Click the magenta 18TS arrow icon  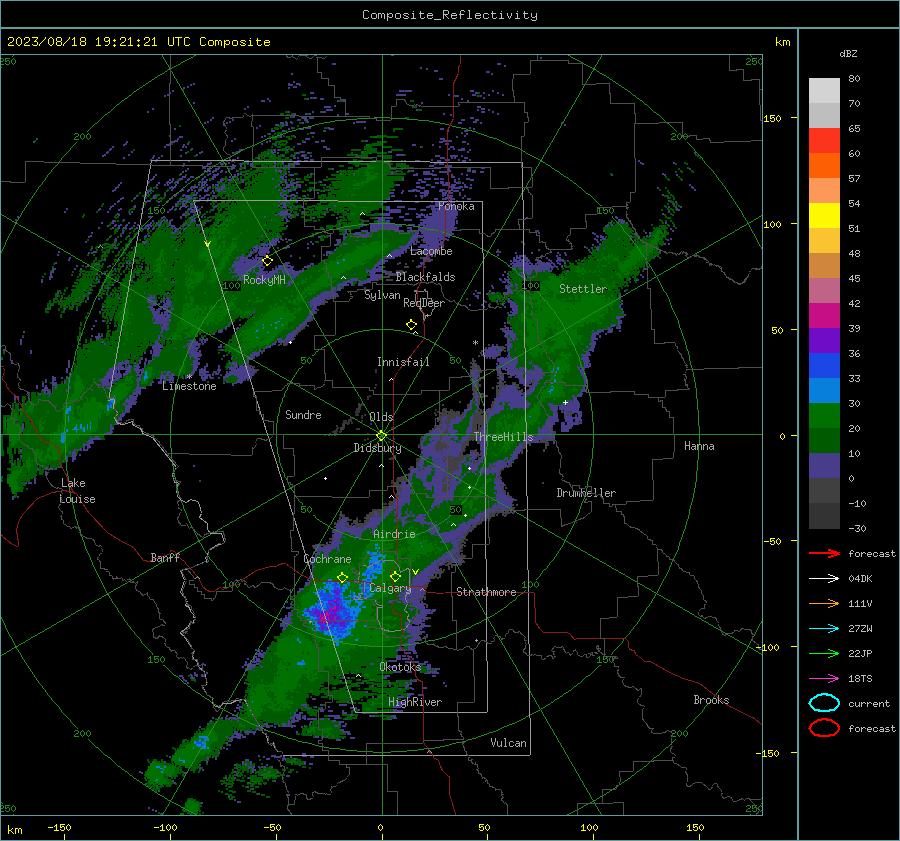point(824,679)
